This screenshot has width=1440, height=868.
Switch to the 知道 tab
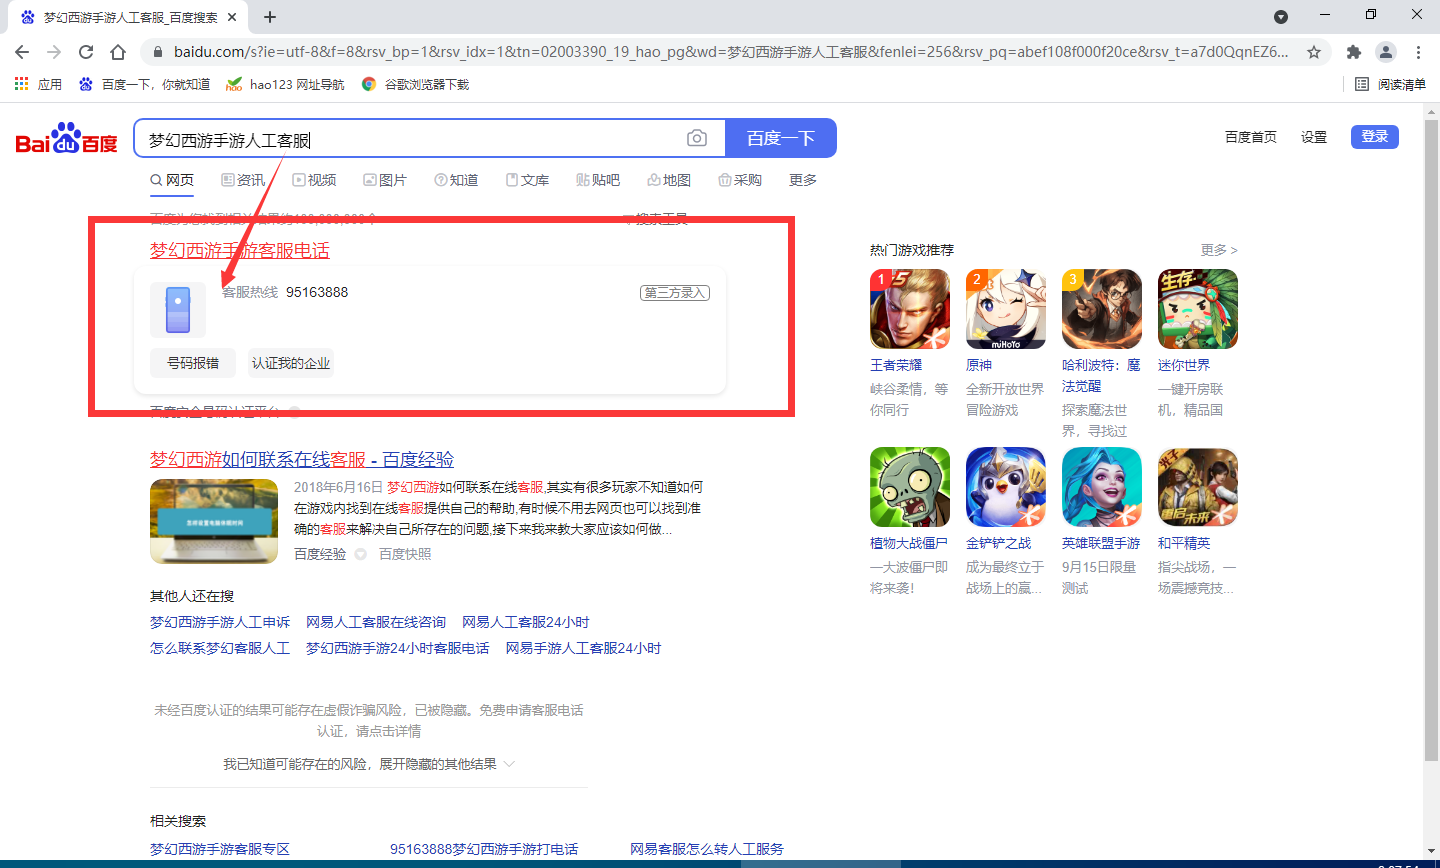pyautogui.click(x=456, y=180)
